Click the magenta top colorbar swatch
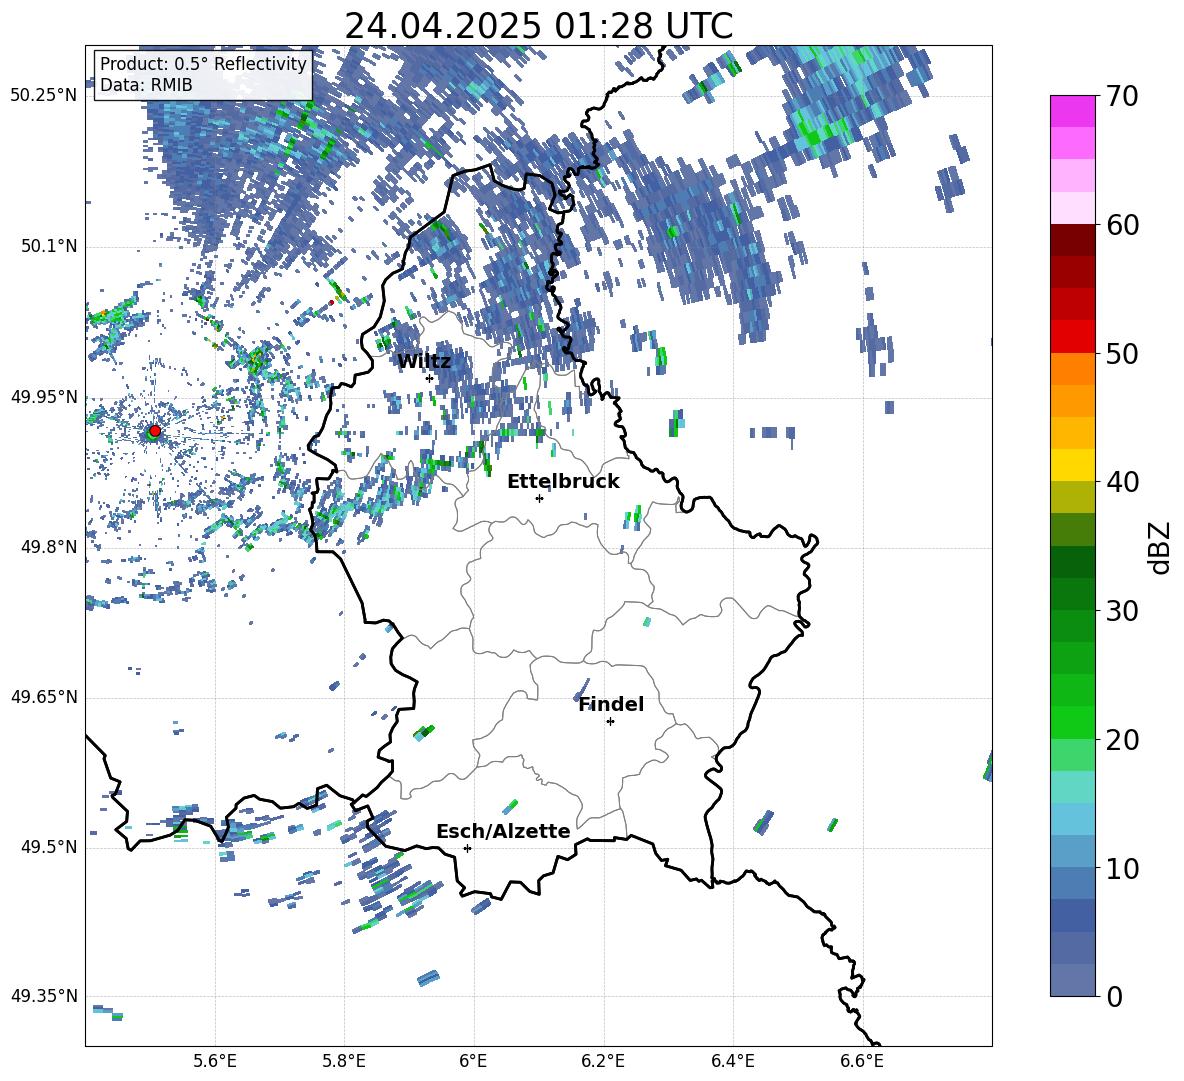1184x1081 pixels. pos(1073,111)
